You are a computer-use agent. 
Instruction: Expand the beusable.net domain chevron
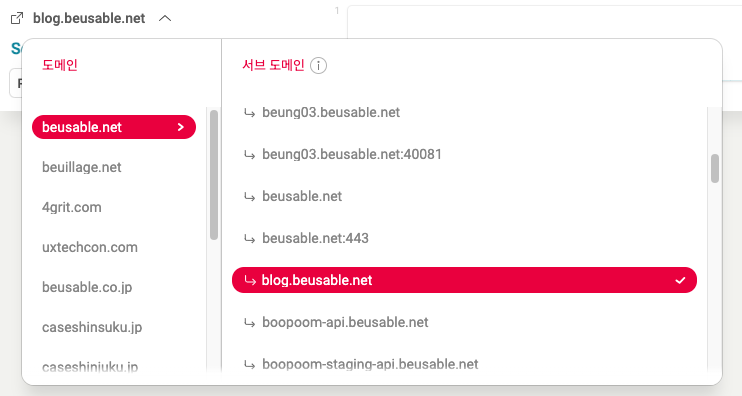(x=180, y=127)
